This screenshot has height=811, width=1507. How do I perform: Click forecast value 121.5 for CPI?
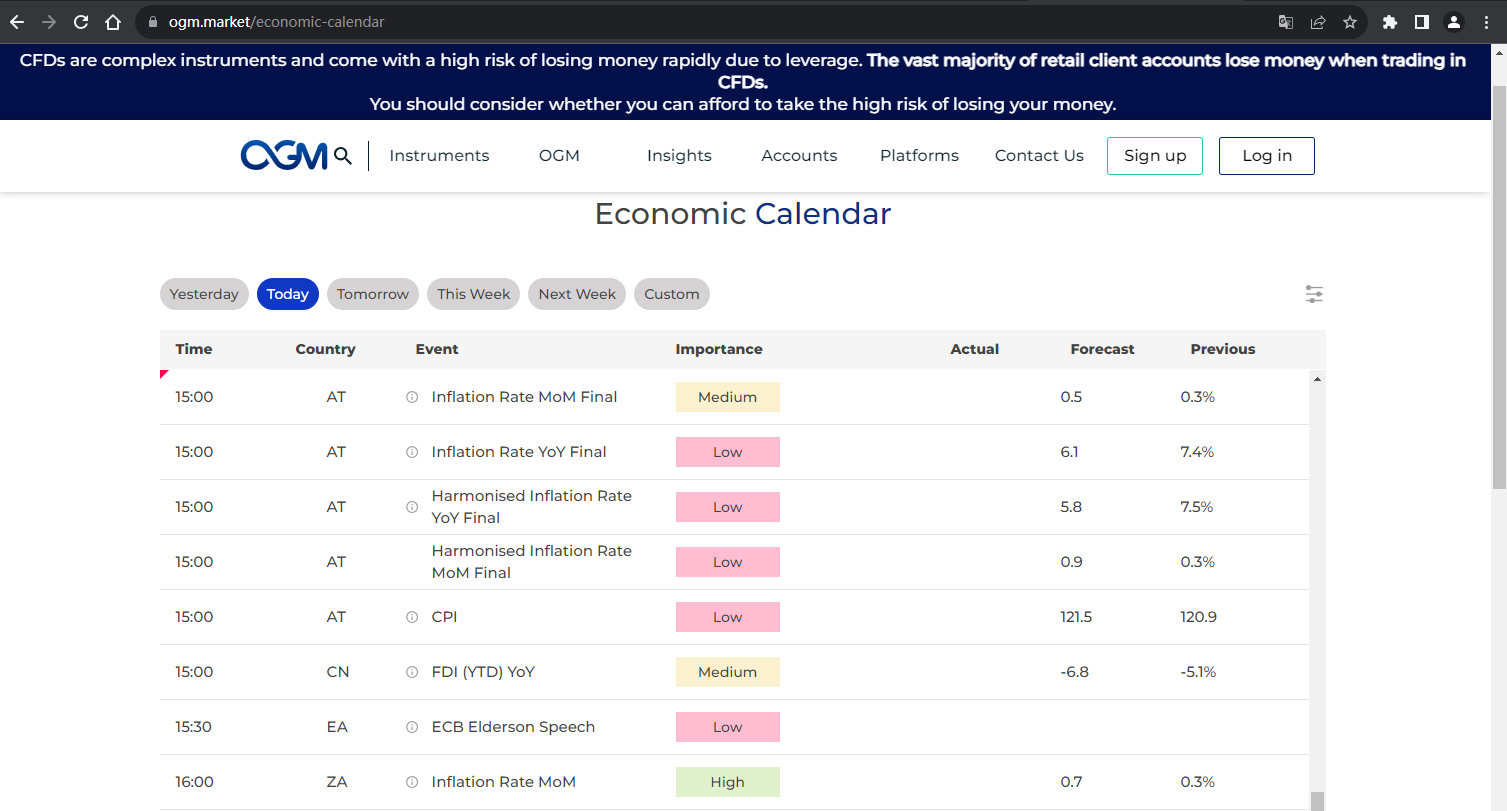(x=1076, y=617)
